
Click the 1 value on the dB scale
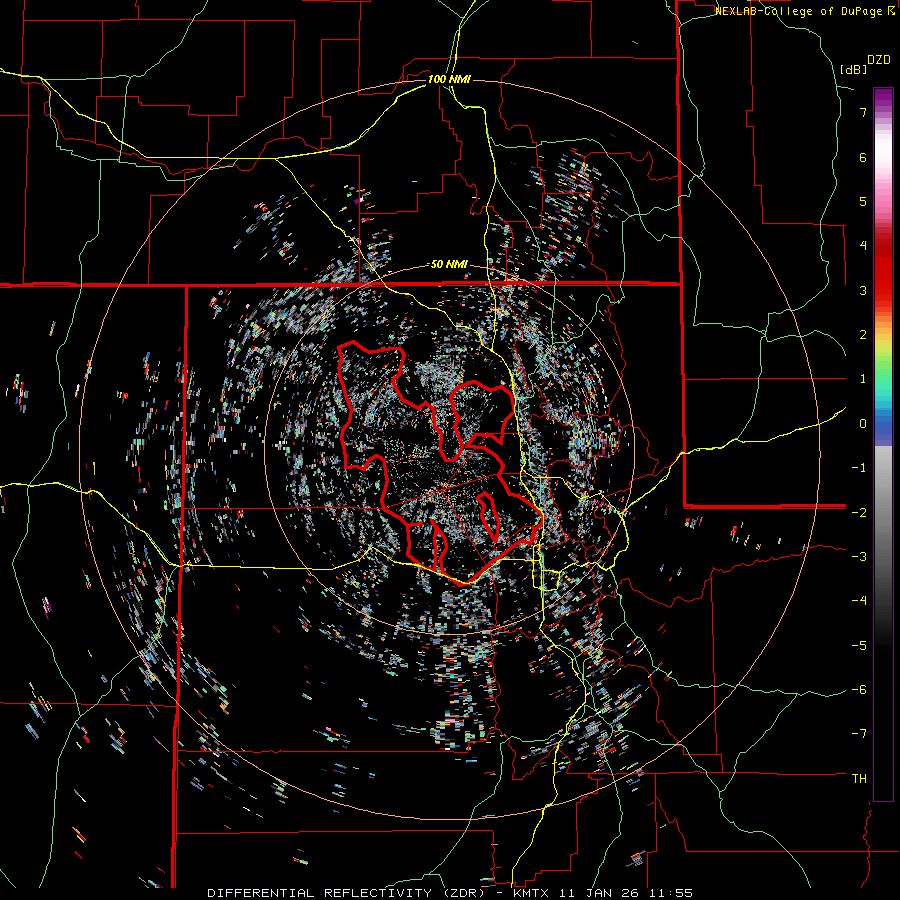[863, 379]
